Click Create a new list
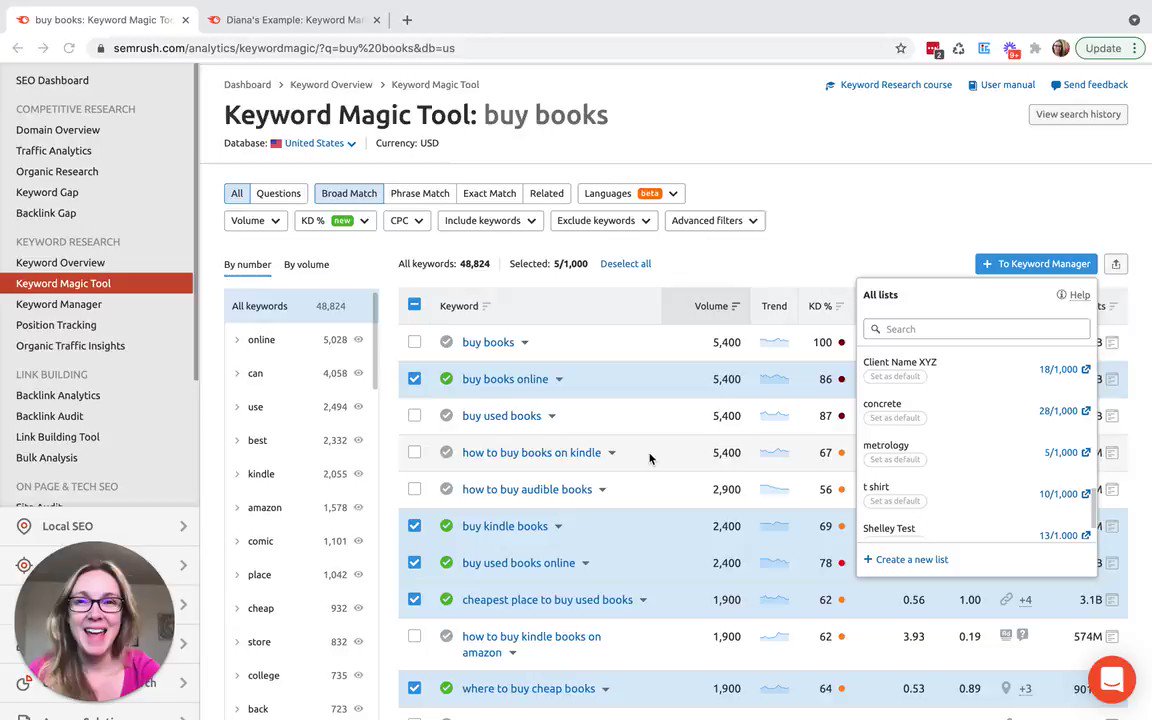1152x720 pixels. (906, 559)
